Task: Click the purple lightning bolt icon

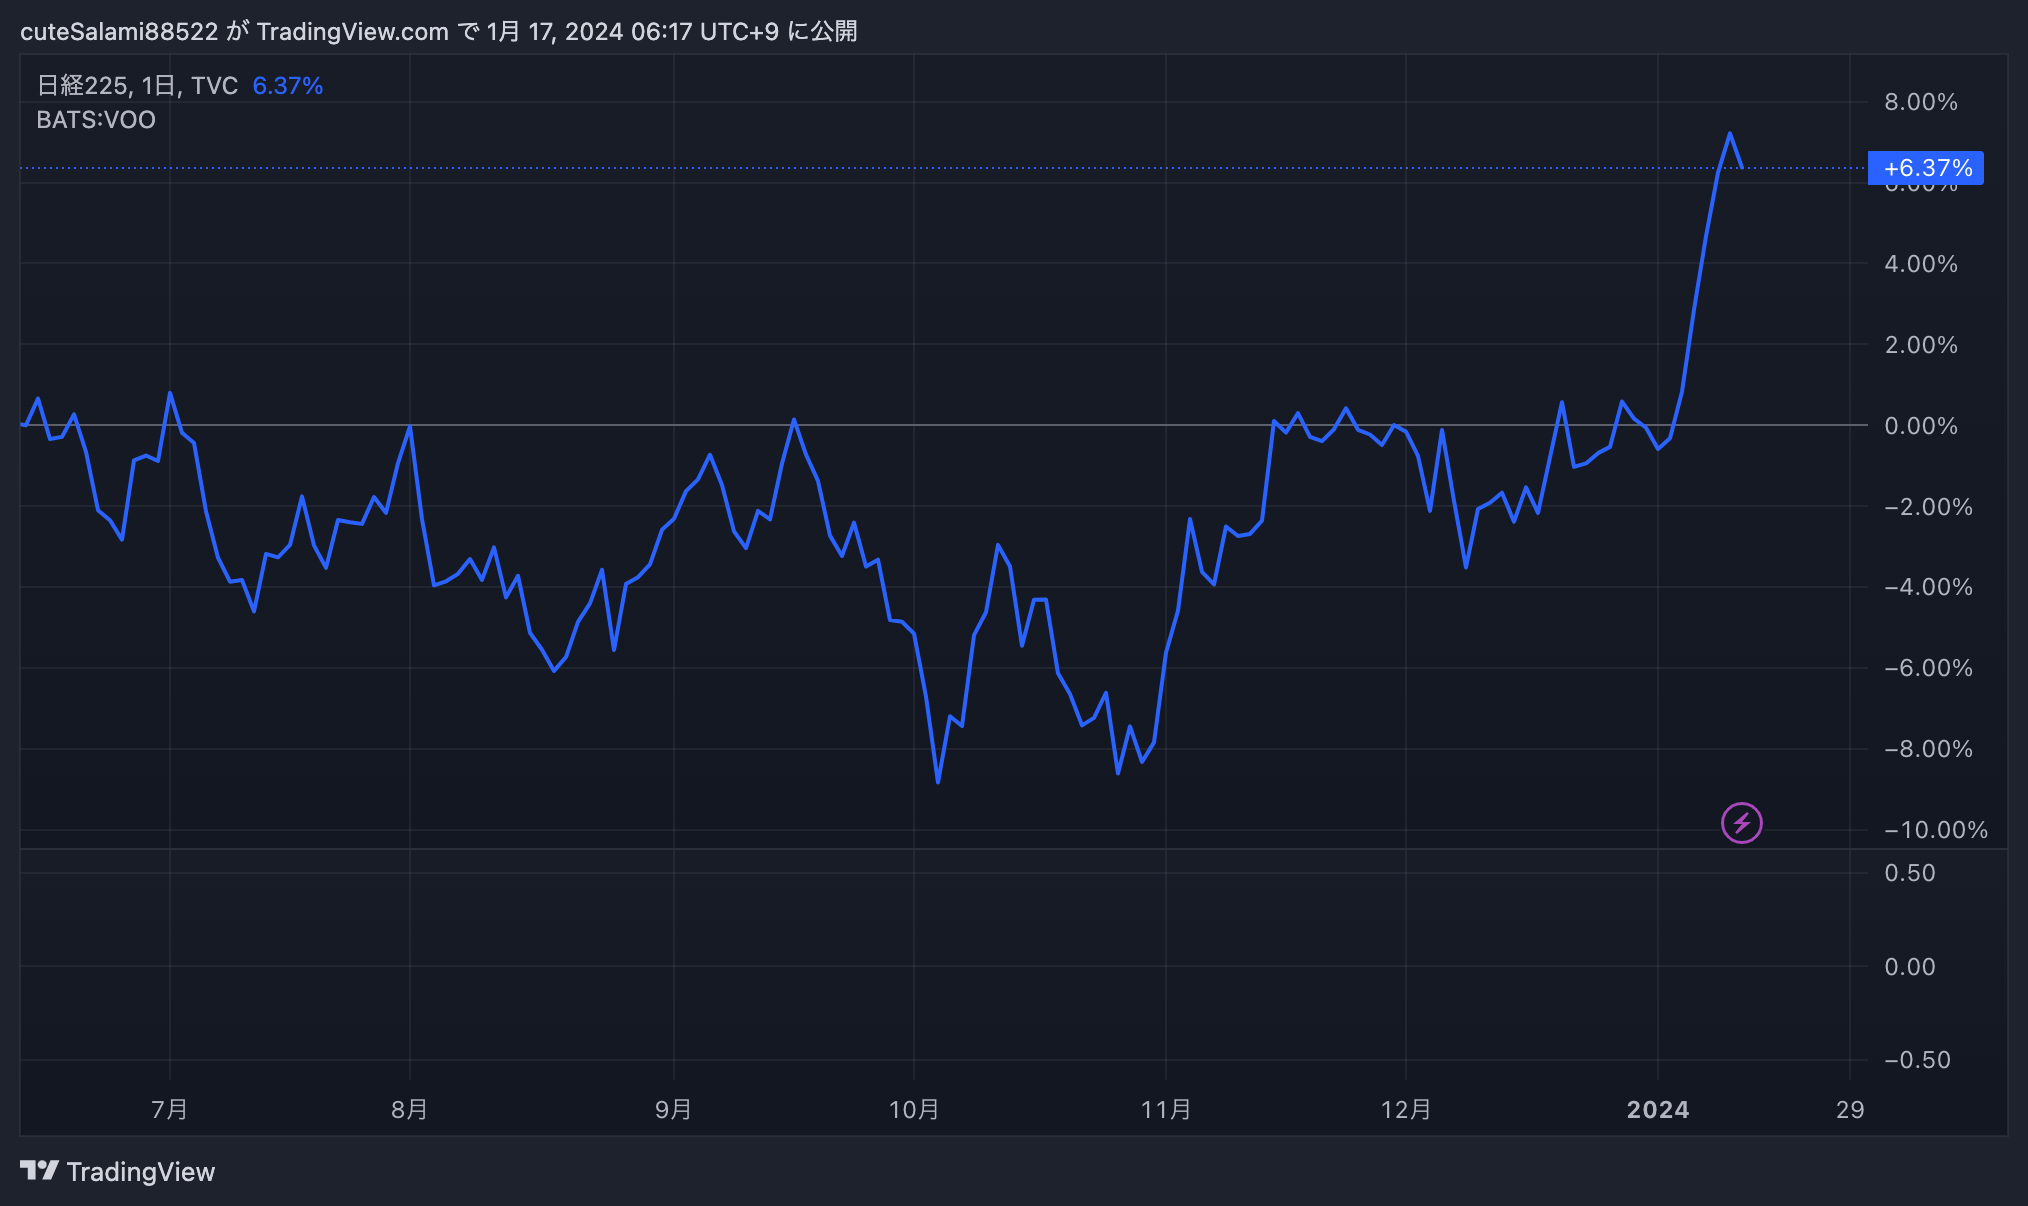Action: click(x=1741, y=823)
